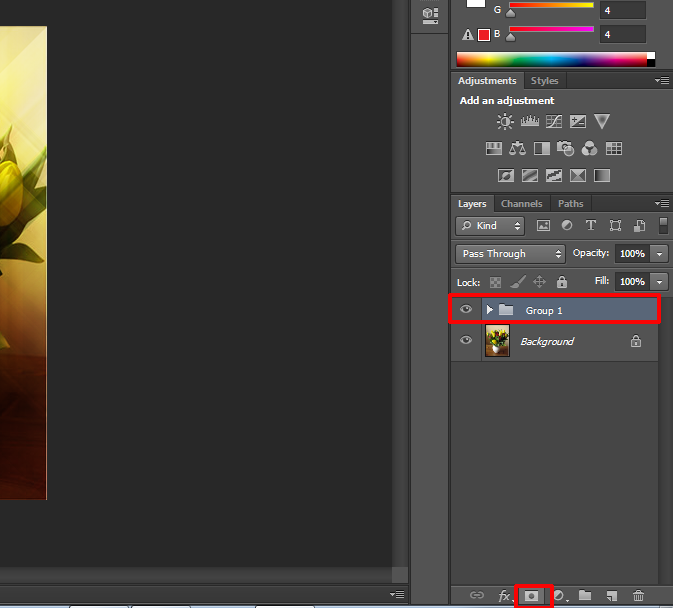The width and height of the screenshot is (673, 608).
Task: Click the Background layer lock icon
Action: [636, 341]
